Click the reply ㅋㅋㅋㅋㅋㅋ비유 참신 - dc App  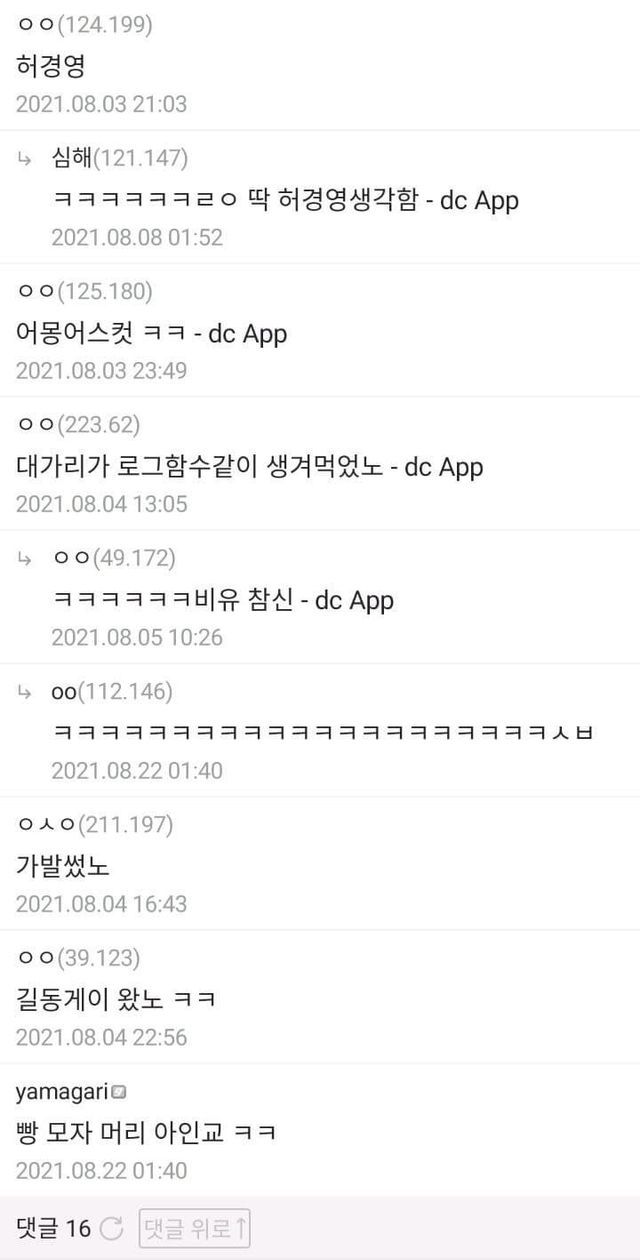[222, 600]
